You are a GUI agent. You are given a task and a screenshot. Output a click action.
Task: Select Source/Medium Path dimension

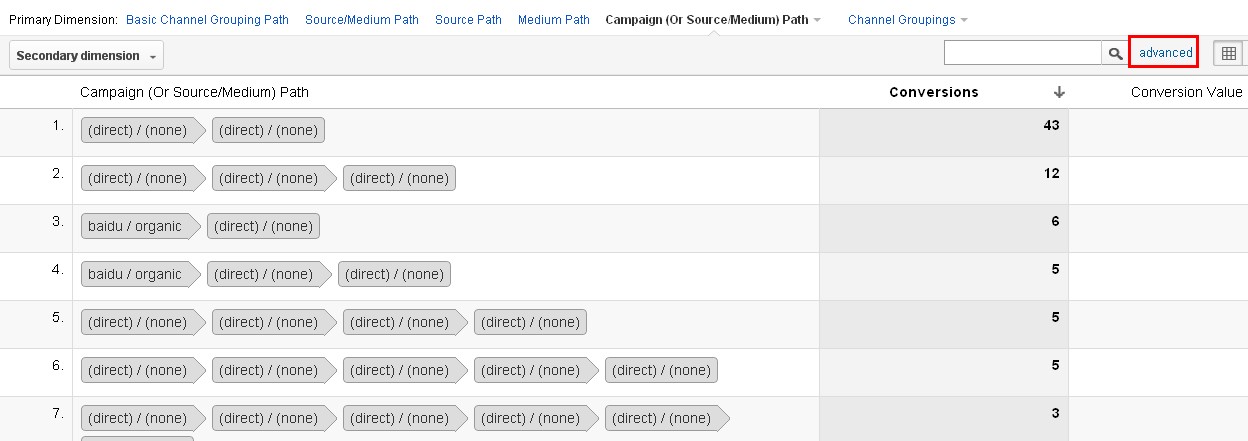coord(362,20)
